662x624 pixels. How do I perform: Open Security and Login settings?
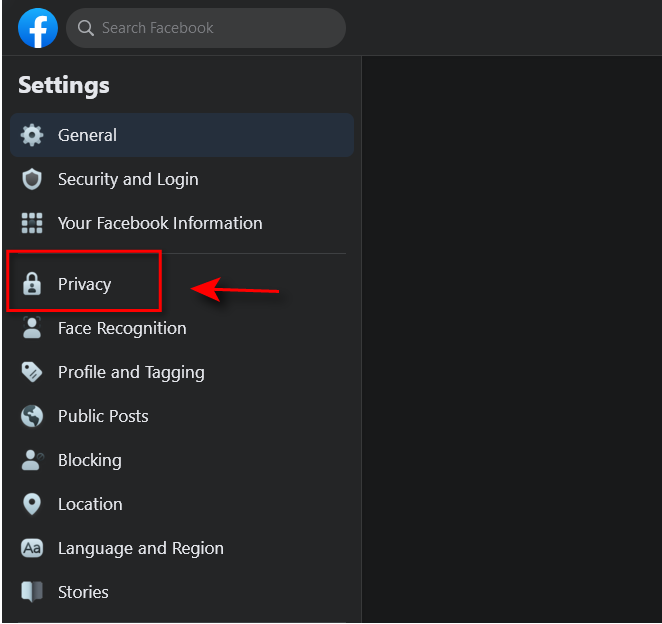click(x=182, y=179)
